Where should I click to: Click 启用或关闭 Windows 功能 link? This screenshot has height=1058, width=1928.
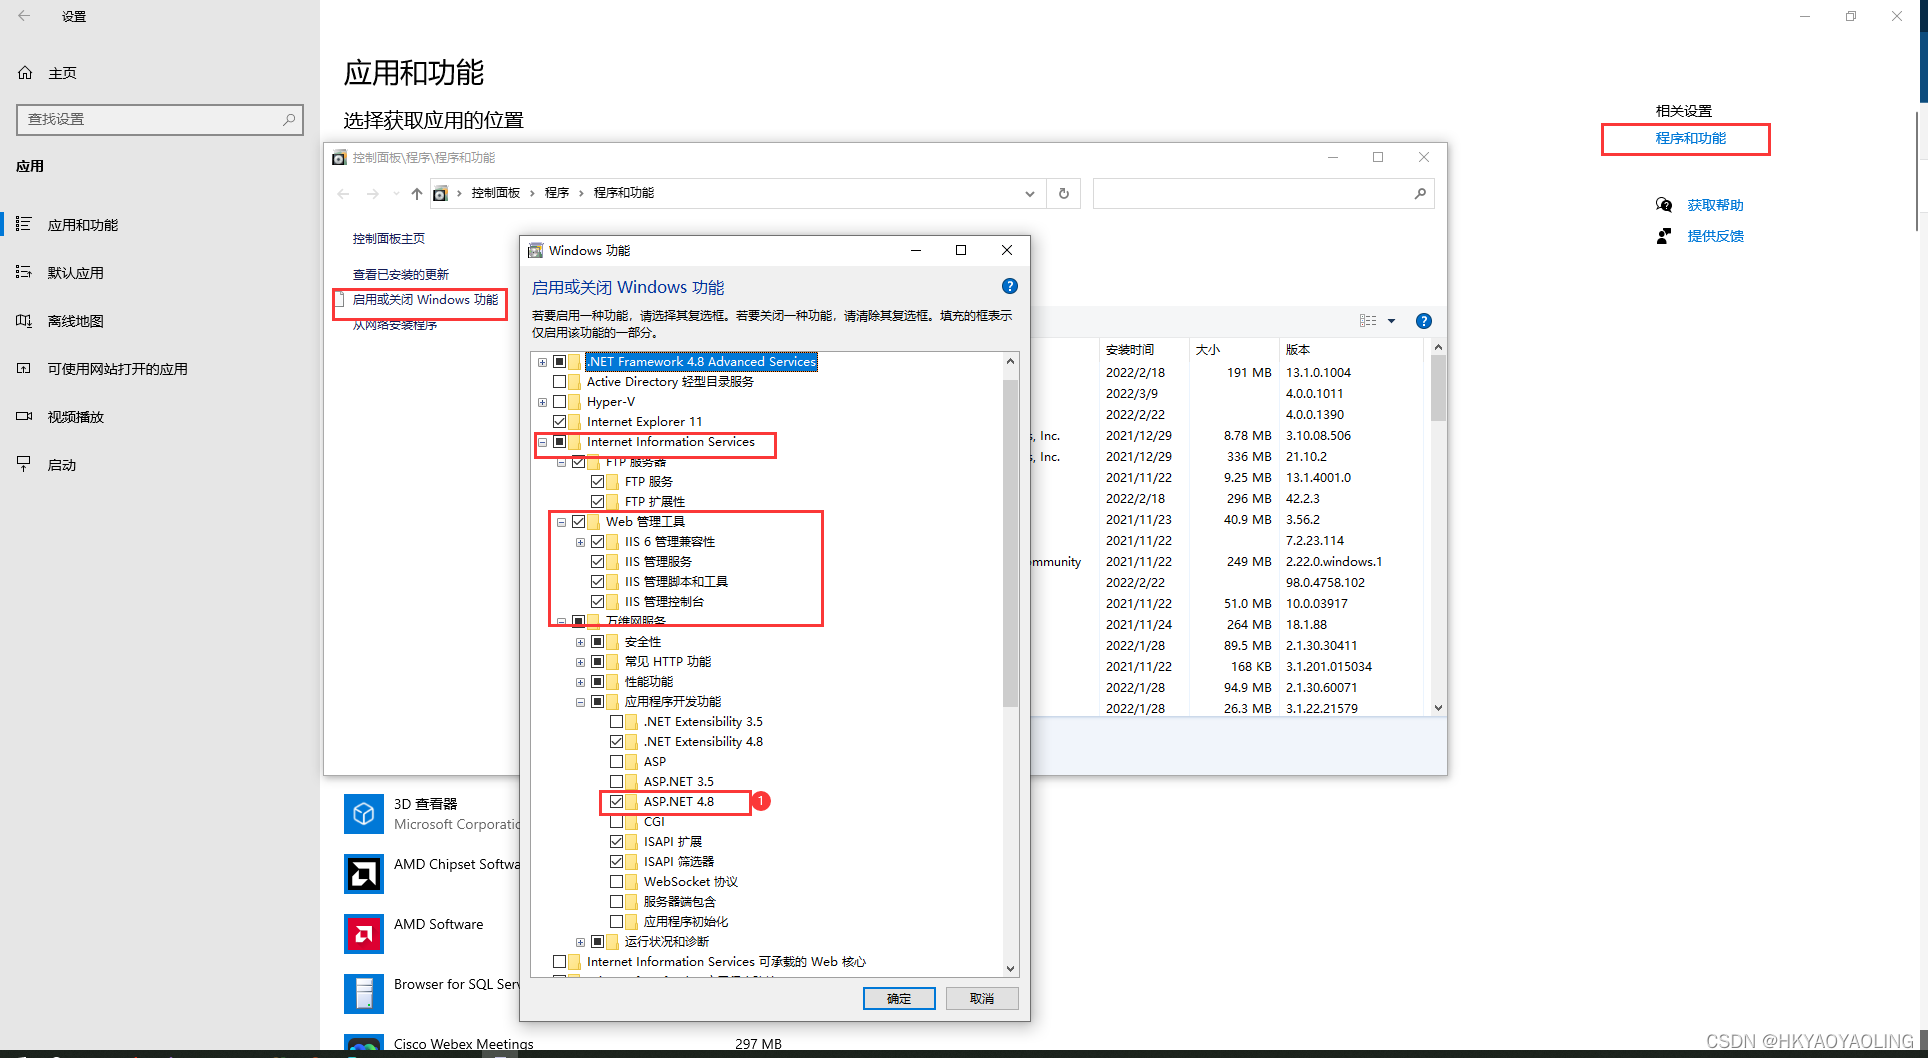pos(425,300)
